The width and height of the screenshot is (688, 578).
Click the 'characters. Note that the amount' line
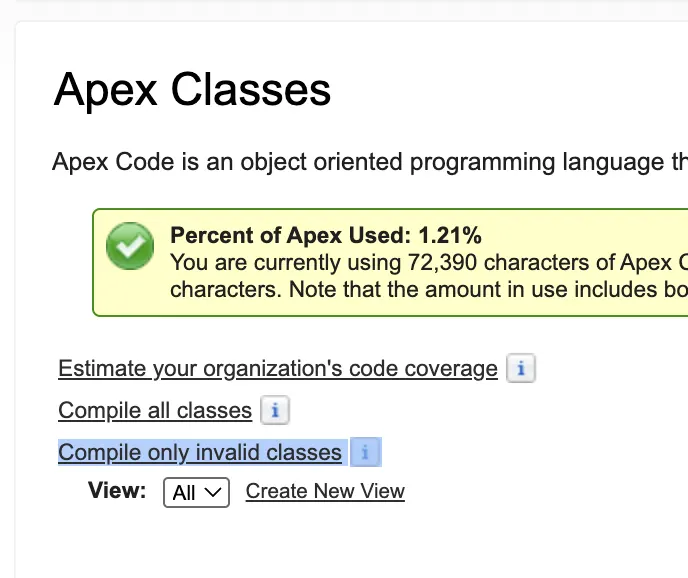coord(429,290)
